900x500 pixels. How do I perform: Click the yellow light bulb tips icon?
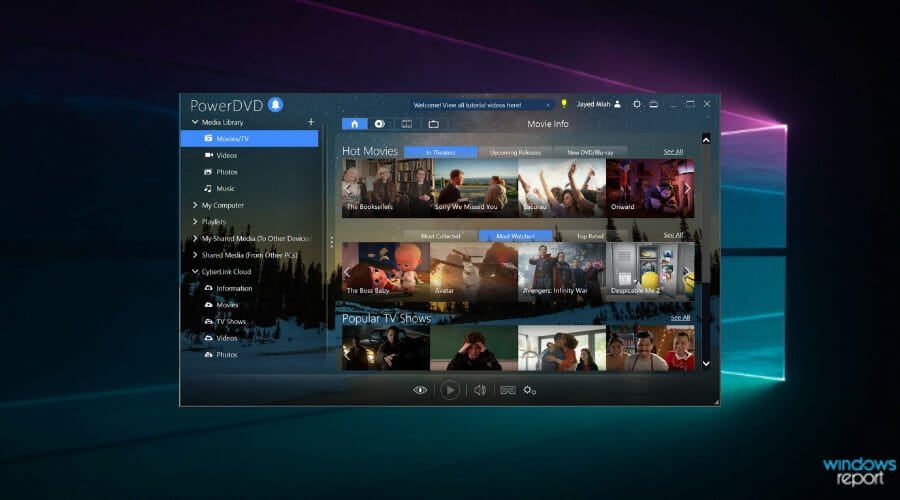[x=564, y=104]
